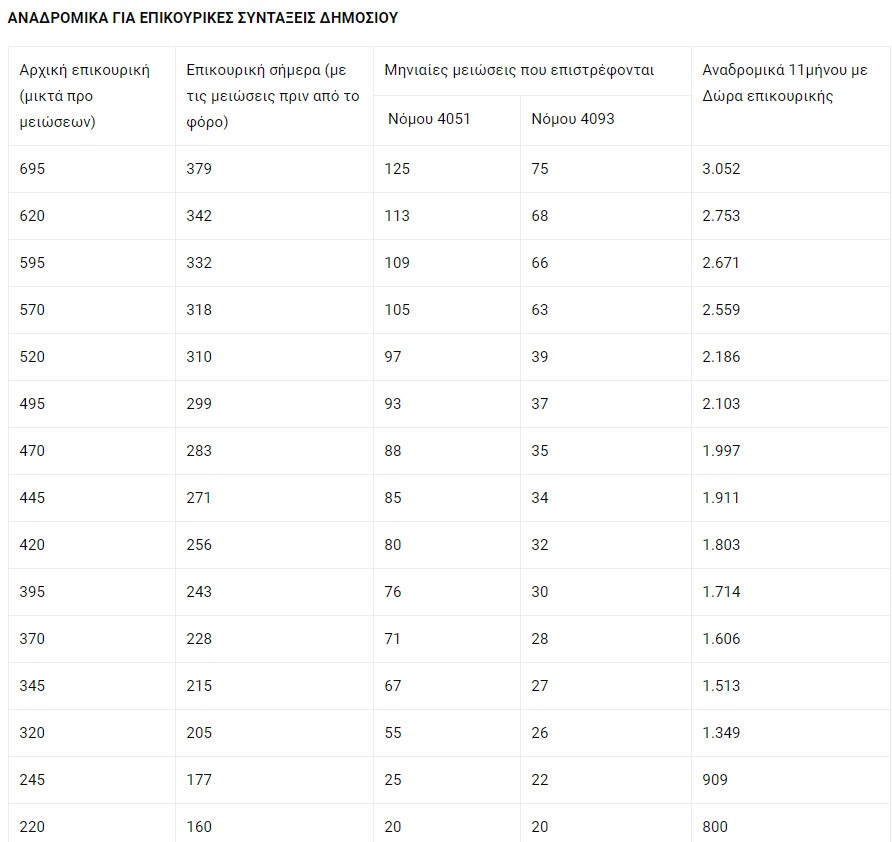The width and height of the screenshot is (892, 842).
Task: Select the 39 value under Νόμου 4093
Action: point(540,357)
